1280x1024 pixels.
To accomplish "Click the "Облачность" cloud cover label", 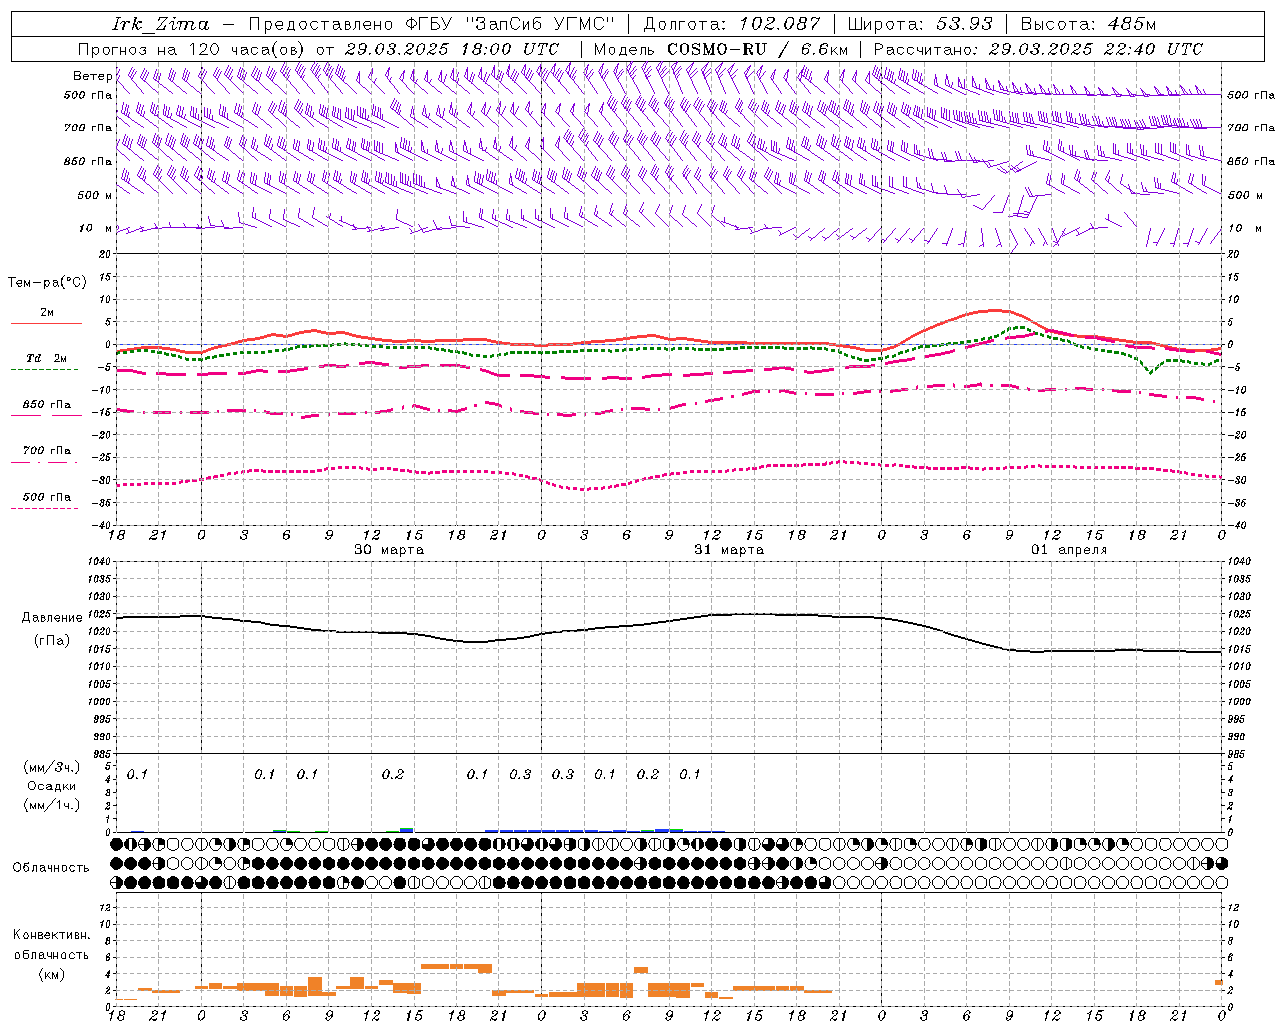I will click(51, 868).
